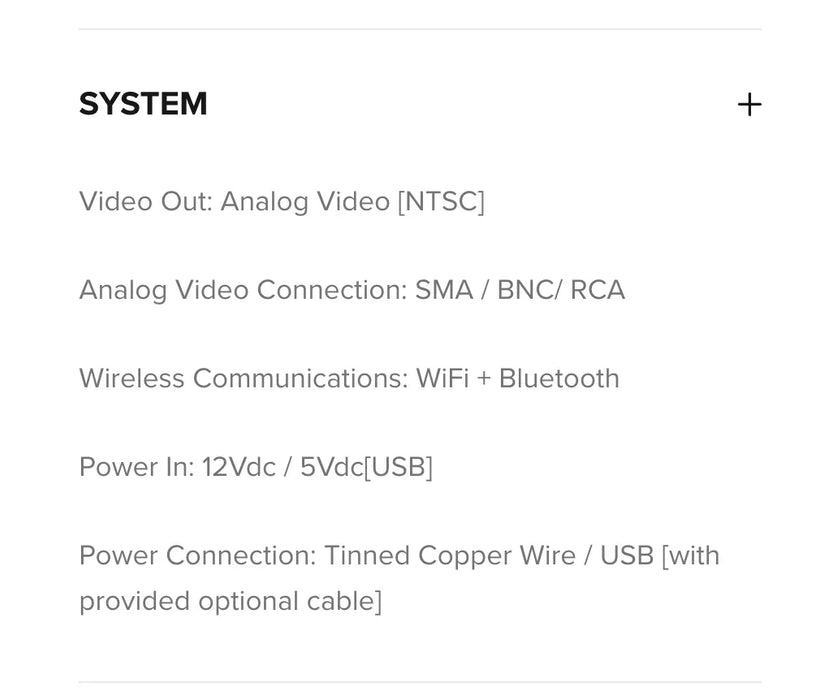This screenshot has width=820, height=700.
Task: Click "USB [with" in Power Connection line
Action: tap(660, 555)
